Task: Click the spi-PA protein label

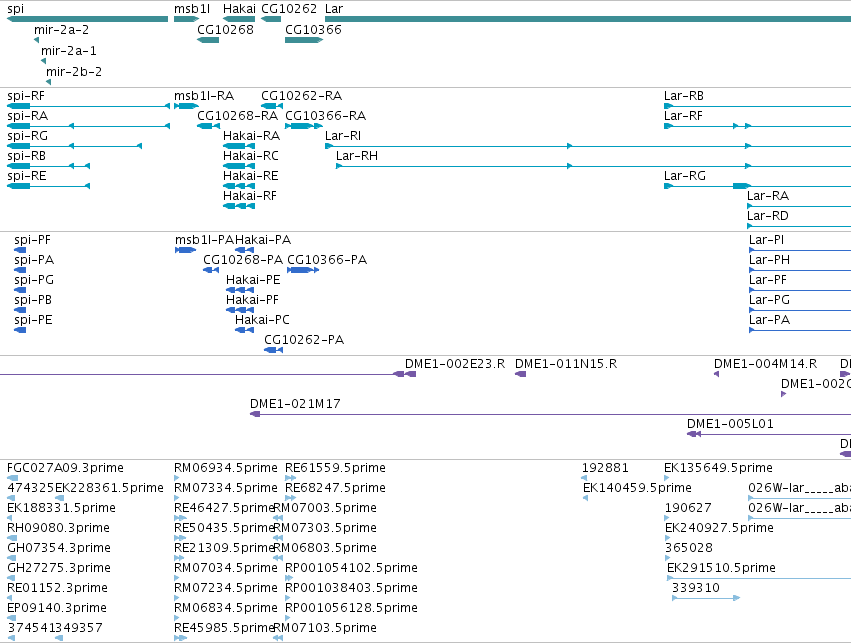Action: coord(34,260)
